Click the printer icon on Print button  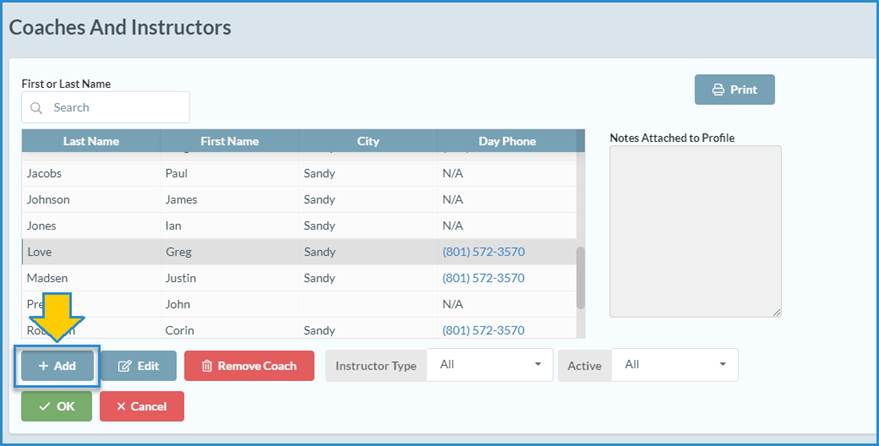pos(718,90)
